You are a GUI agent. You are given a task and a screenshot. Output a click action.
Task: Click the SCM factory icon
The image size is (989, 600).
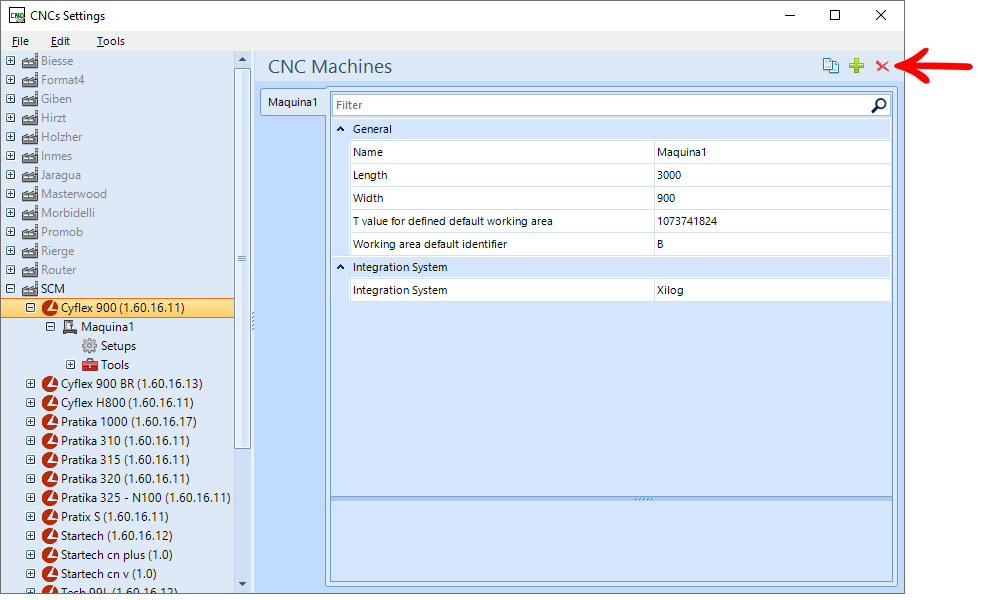(x=30, y=289)
